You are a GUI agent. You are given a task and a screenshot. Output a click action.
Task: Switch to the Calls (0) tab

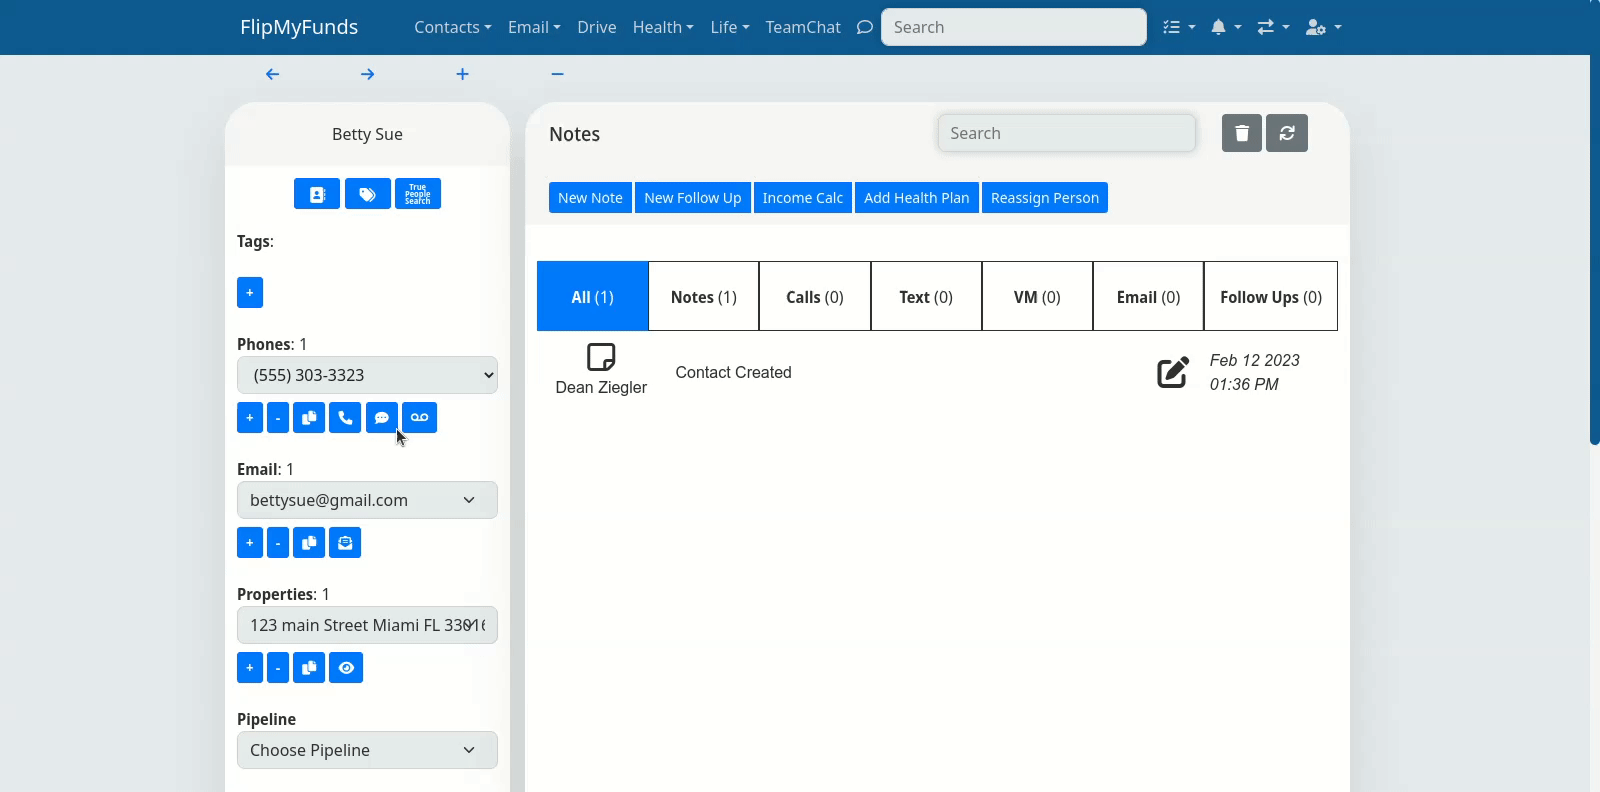814,297
